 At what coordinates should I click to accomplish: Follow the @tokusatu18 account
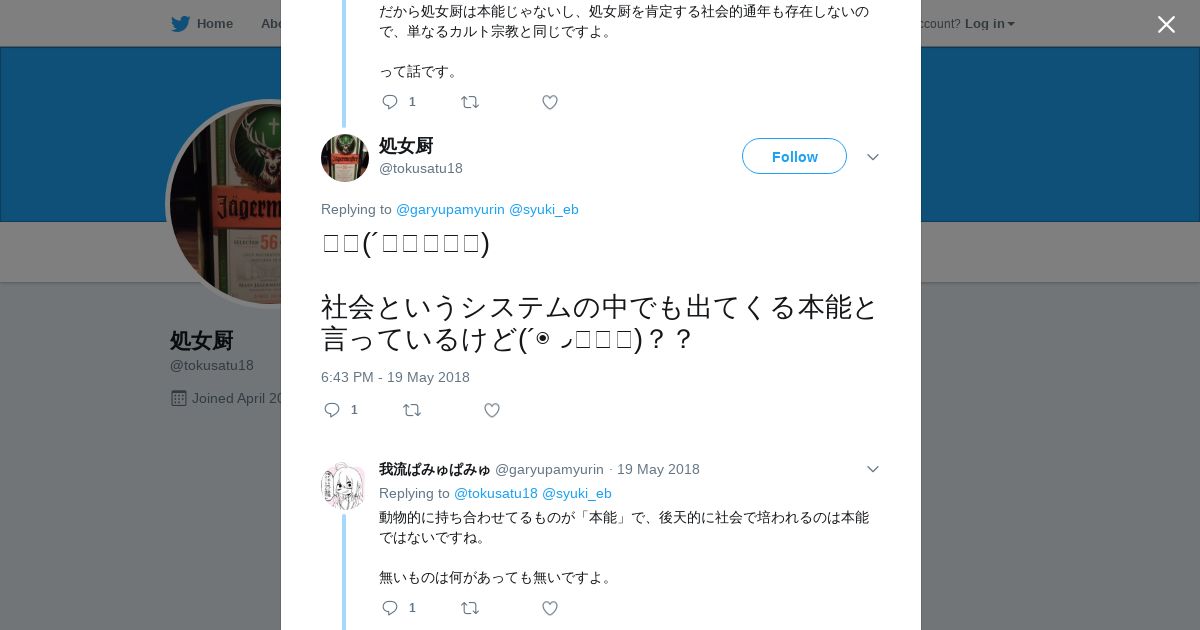click(794, 157)
